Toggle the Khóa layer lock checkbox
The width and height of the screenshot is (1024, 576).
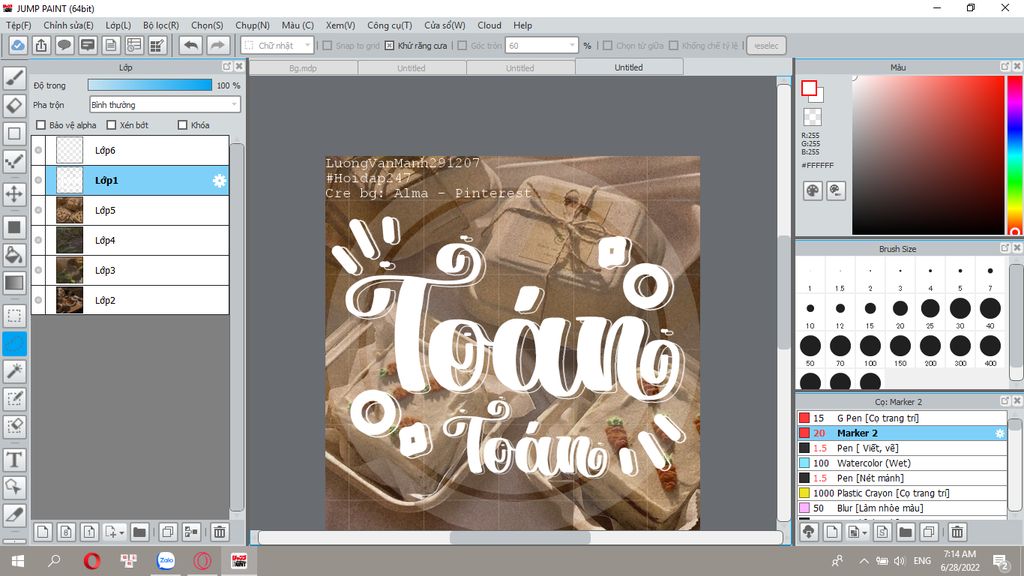182,125
